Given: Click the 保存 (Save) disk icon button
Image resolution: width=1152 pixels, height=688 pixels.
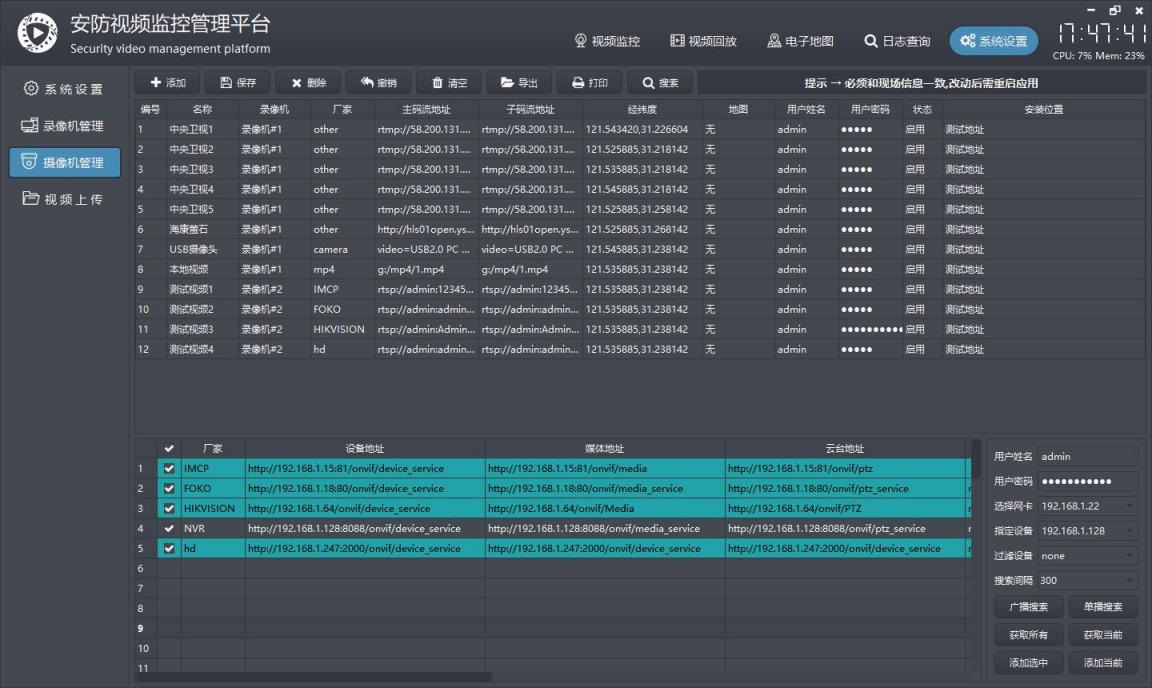Looking at the screenshot, I should click(238, 83).
